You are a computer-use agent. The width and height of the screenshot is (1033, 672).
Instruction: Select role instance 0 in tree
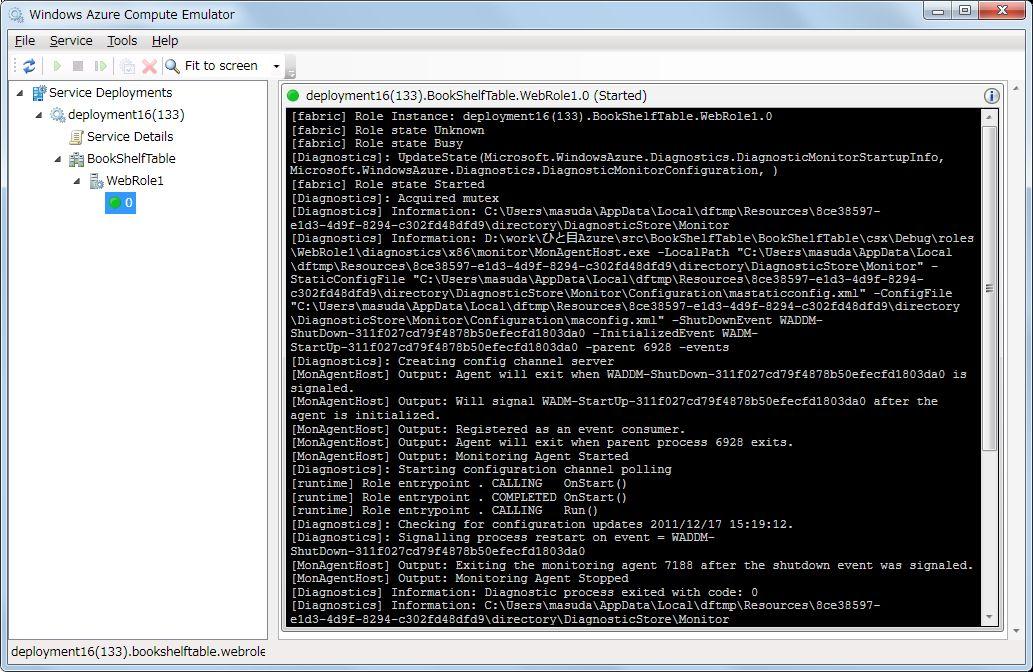pos(121,203)
